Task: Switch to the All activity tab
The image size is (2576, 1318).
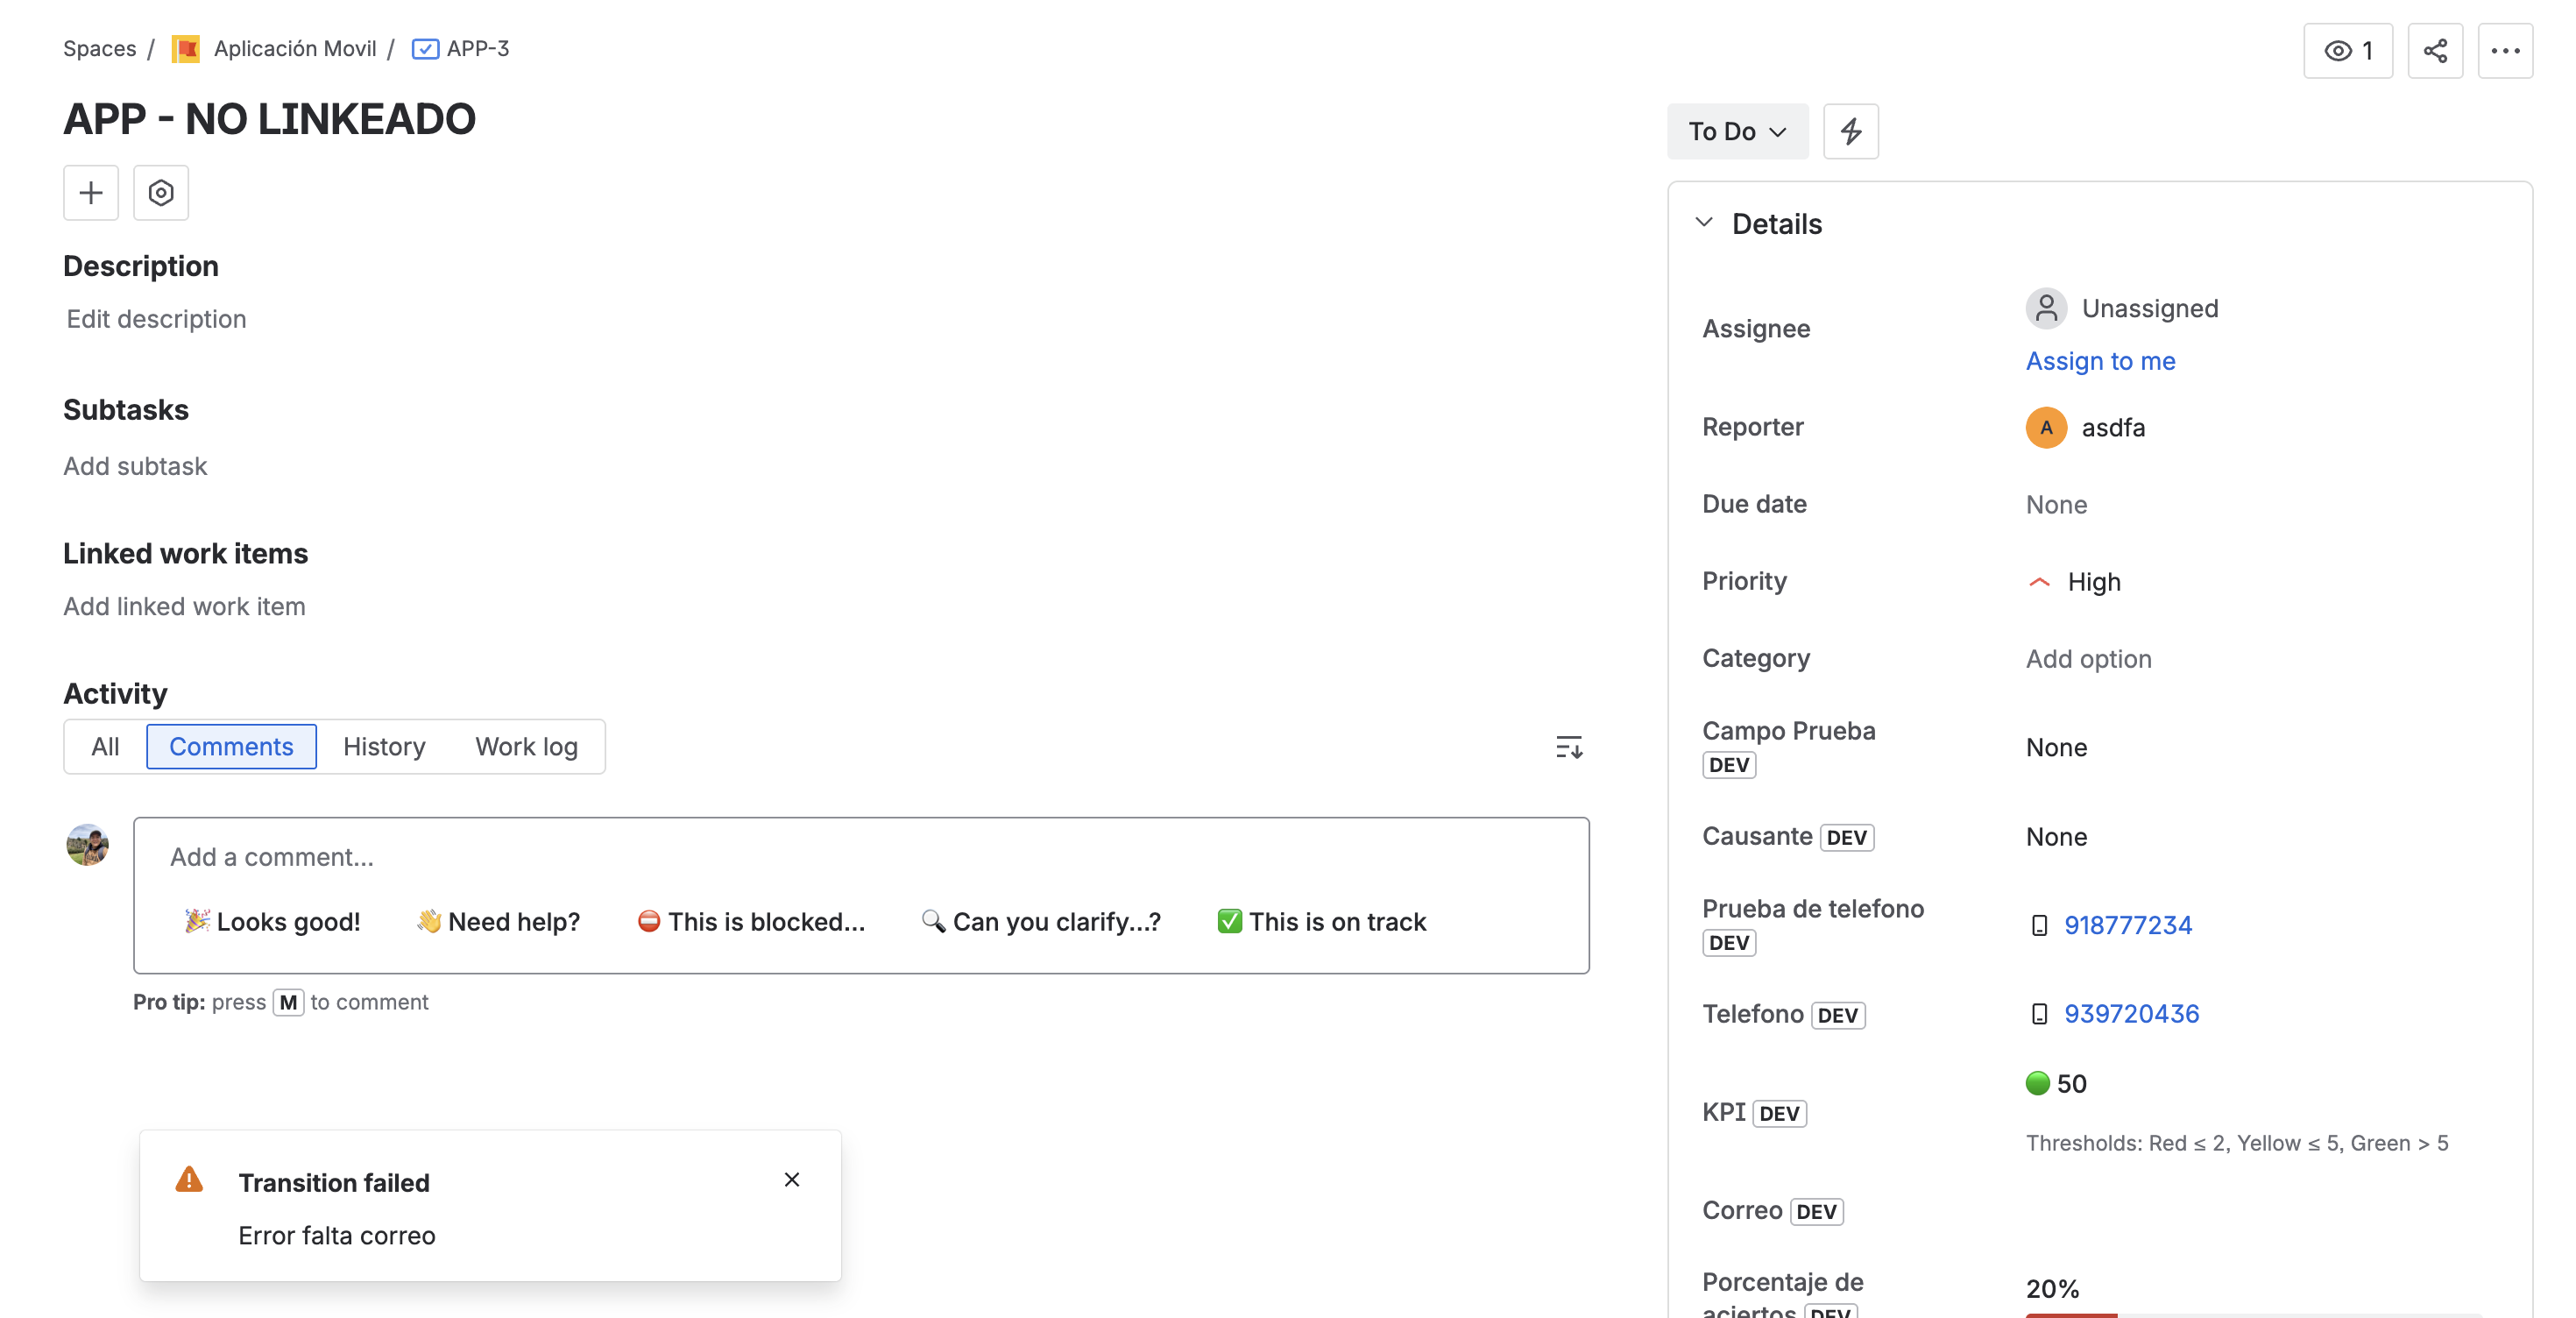Action: (105, 747)
